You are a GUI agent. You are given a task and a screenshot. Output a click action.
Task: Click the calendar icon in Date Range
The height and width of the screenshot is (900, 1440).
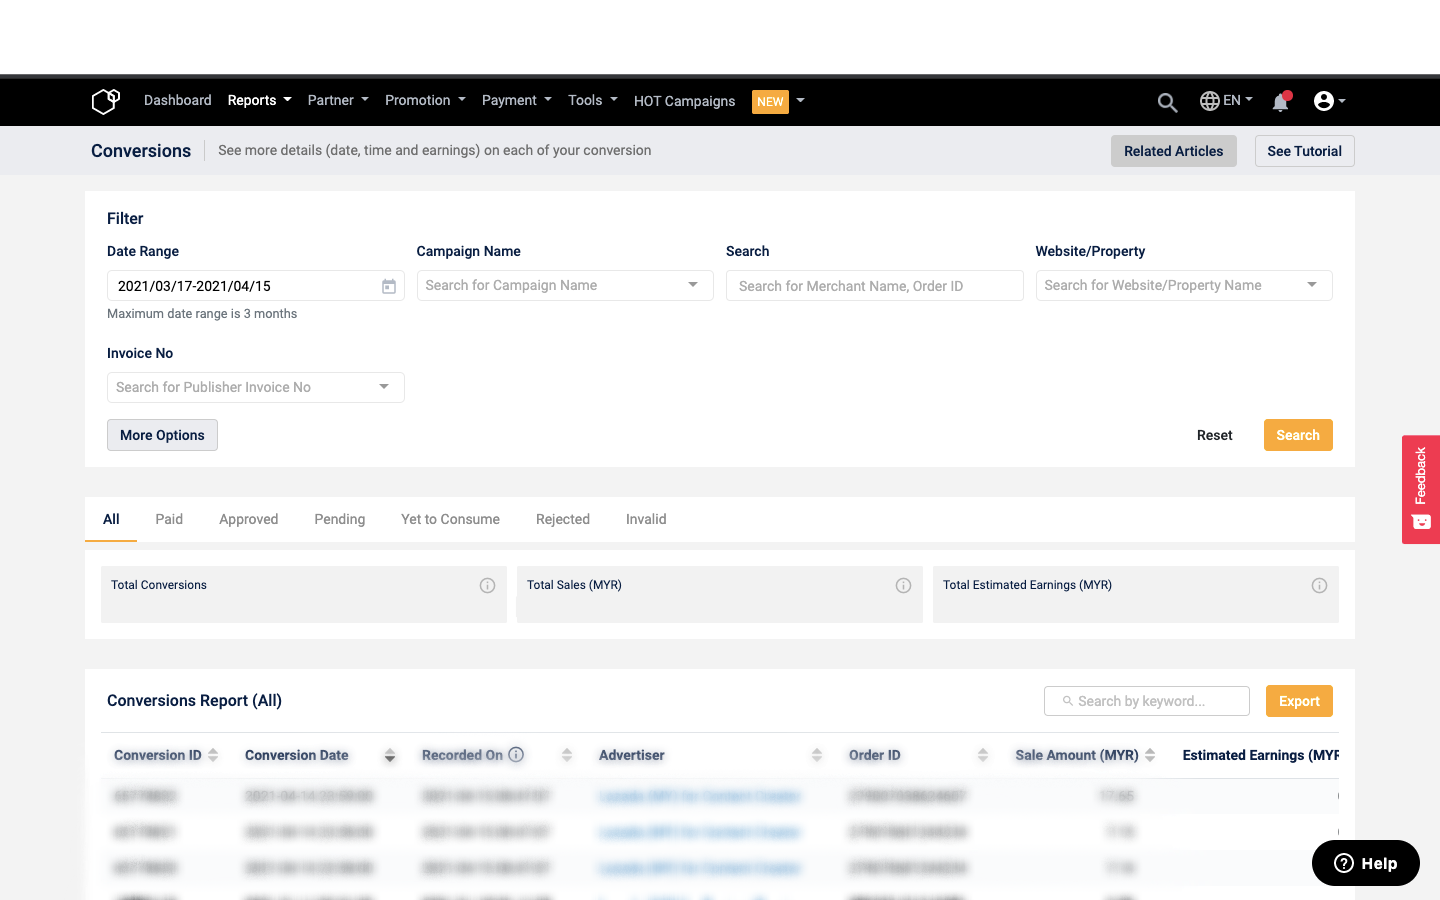click(x=388, y=286)
